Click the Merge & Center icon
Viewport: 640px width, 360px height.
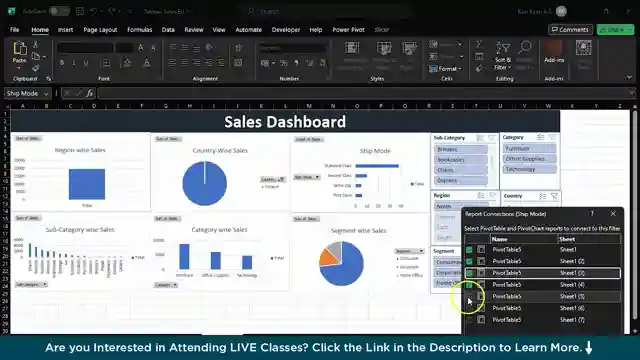pyautogui.click(x=238, y=63)
